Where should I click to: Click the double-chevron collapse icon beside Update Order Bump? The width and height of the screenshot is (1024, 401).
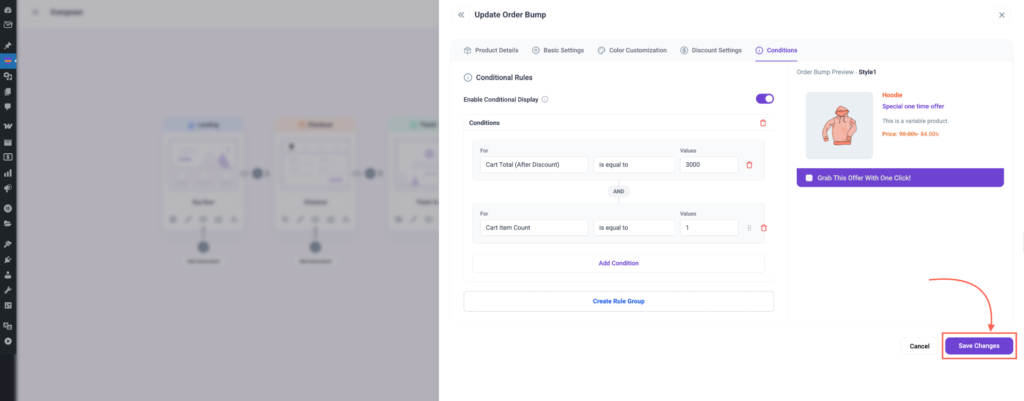(x=460, y=15)
